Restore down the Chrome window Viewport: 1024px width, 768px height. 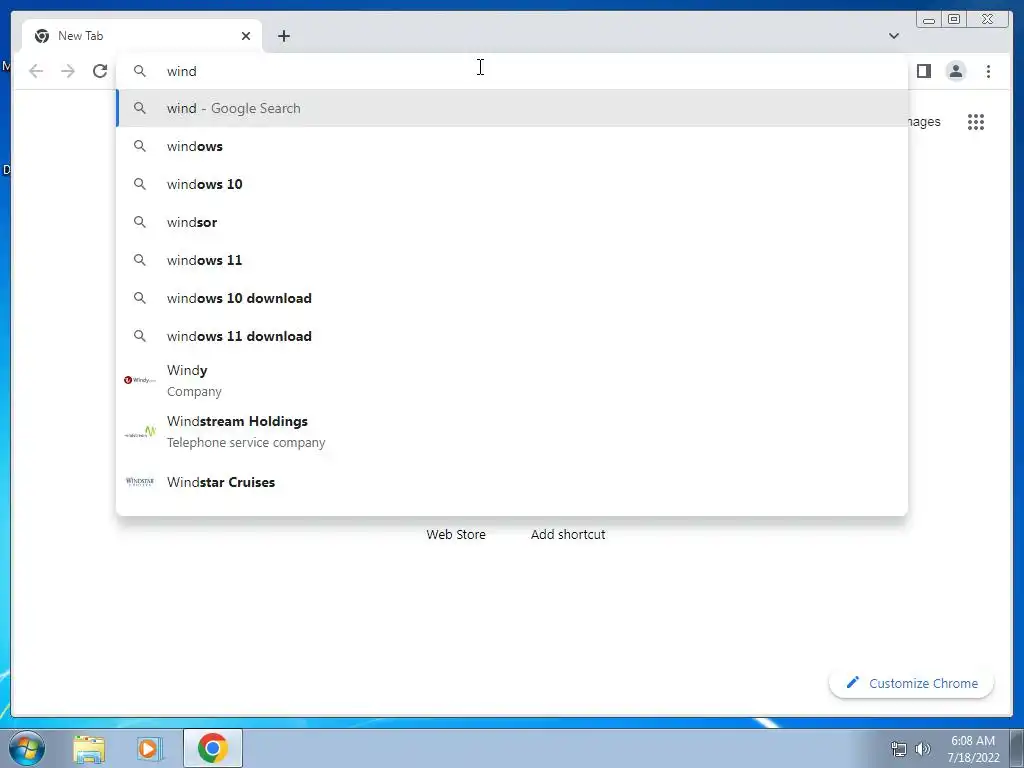pos(954,20)
